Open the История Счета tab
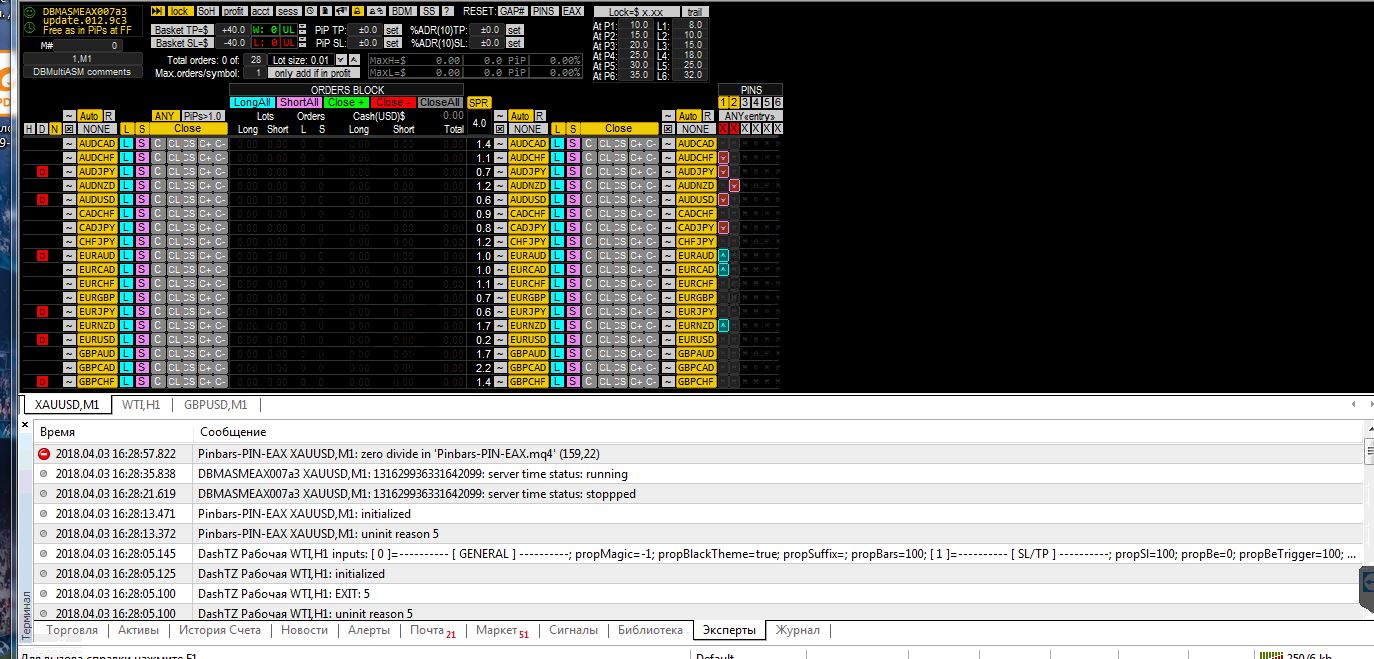 click(220, 630)
